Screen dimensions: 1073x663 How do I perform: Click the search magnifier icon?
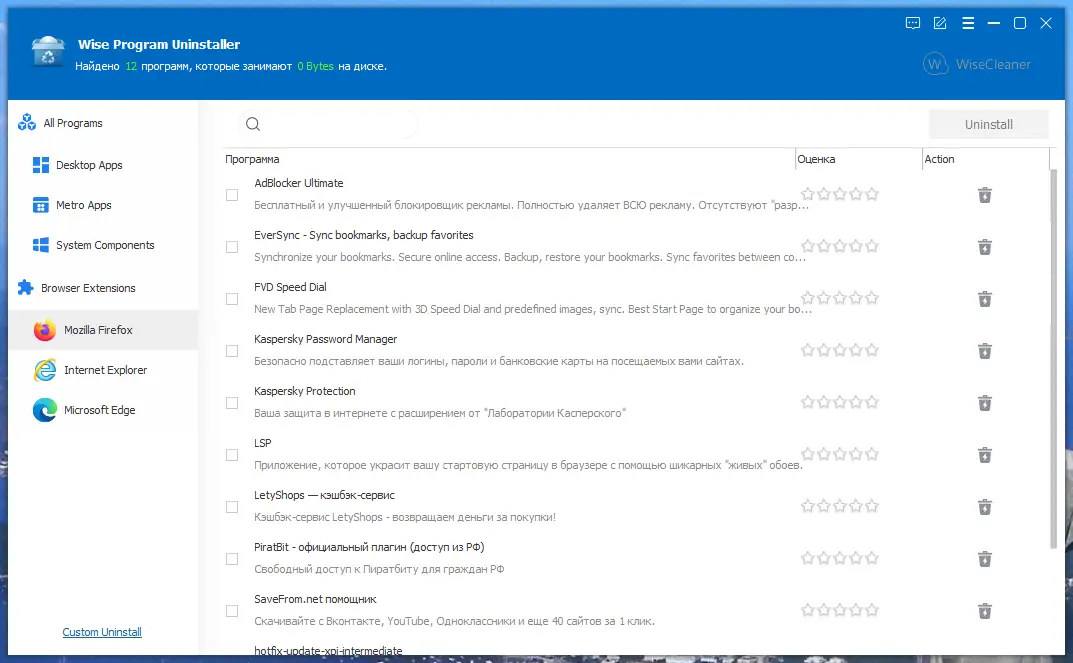[x=253, y=124]
